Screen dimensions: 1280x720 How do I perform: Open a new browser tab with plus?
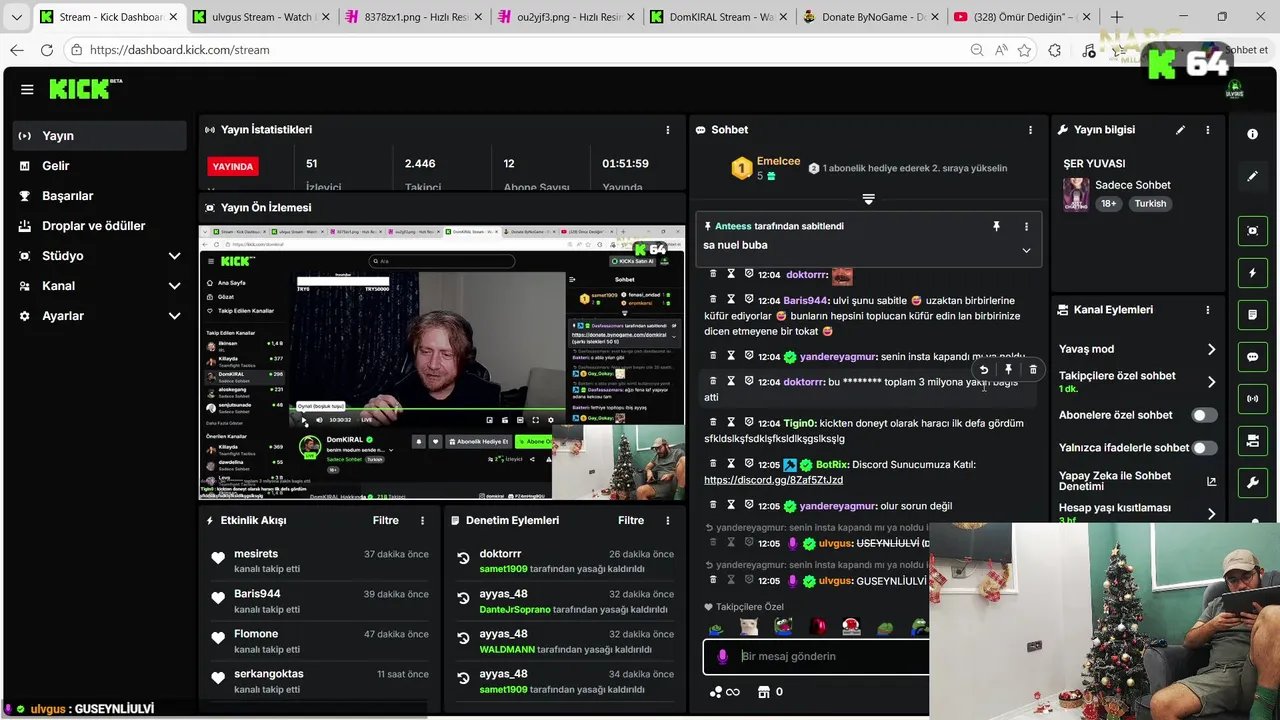coord(1117,17)
